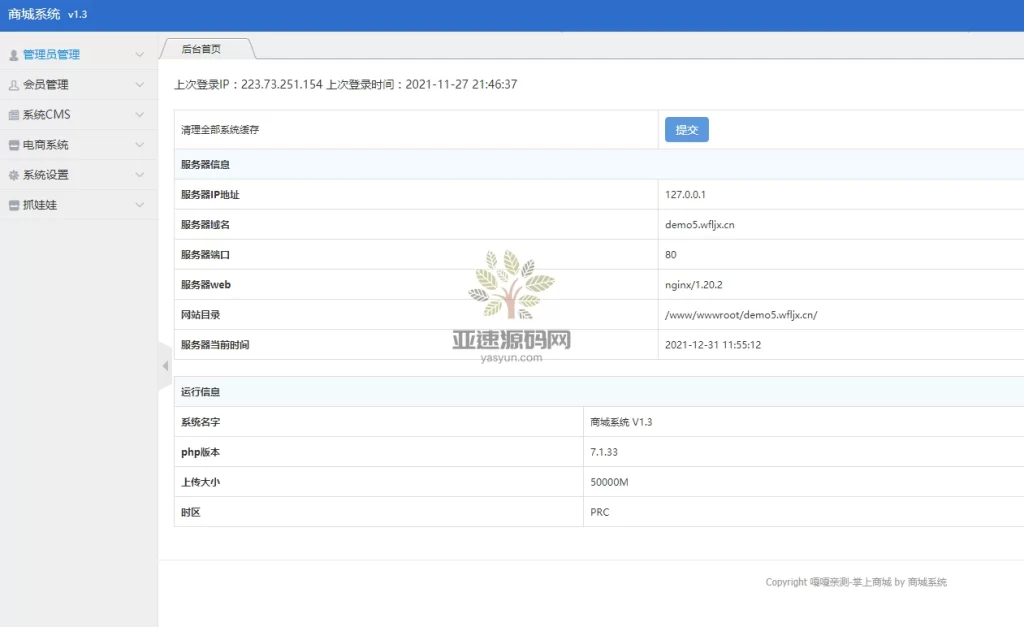
Task: Click the 商城系统 v1.3 logo in header
Action: pyautogui.click(x=46, y=14)
